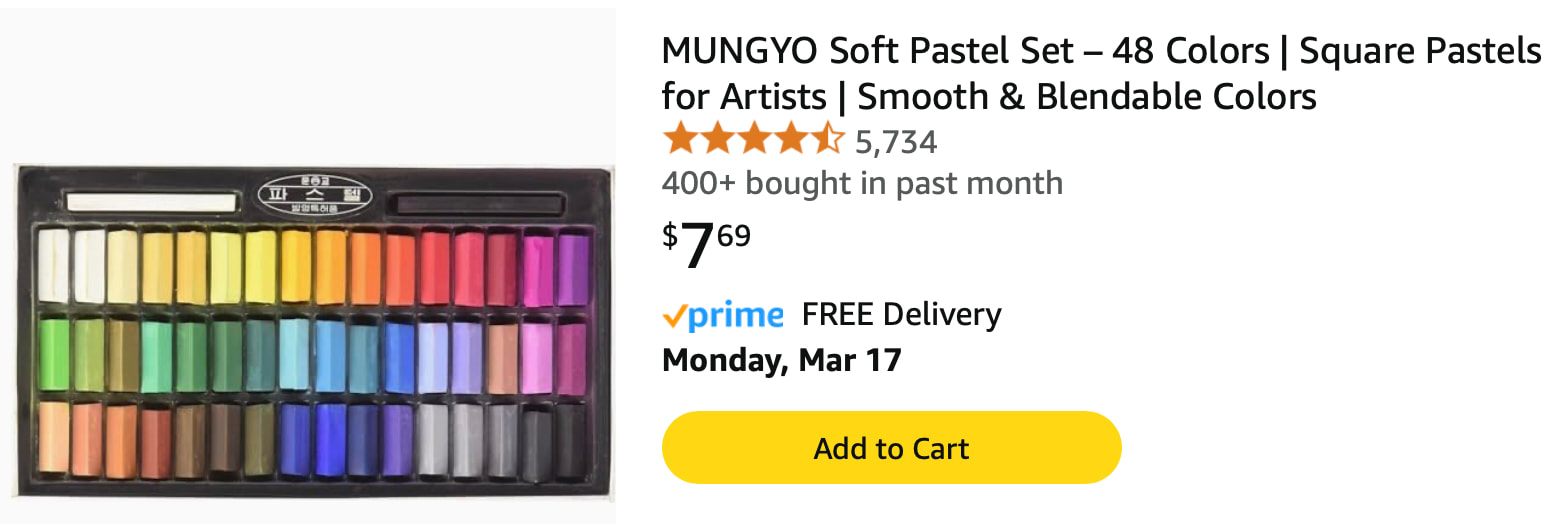The image size is (1564, 524).
Task: Open the MUNGYO Soft Pastel Set title
Action: [1101, 74]
